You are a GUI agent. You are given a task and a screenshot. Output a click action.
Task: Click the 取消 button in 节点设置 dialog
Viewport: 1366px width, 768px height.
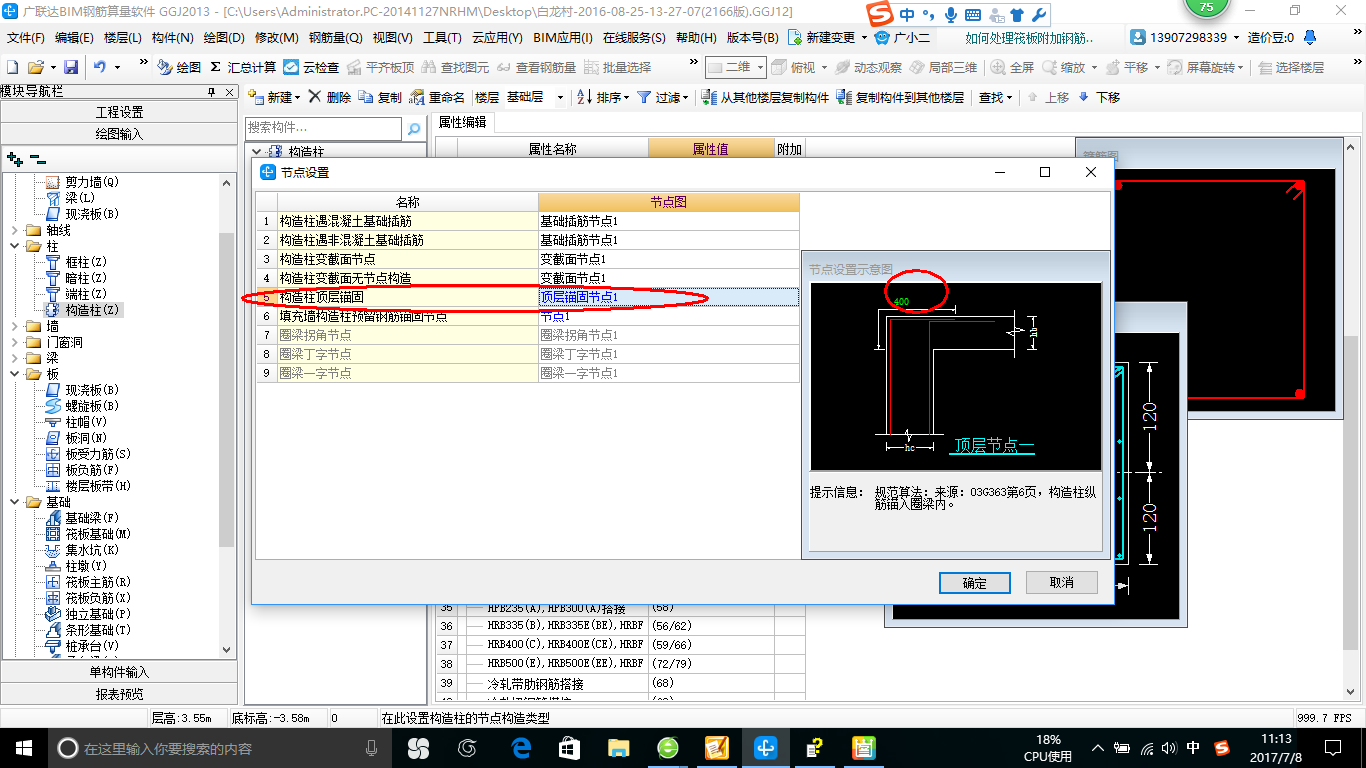(1062, 582)
